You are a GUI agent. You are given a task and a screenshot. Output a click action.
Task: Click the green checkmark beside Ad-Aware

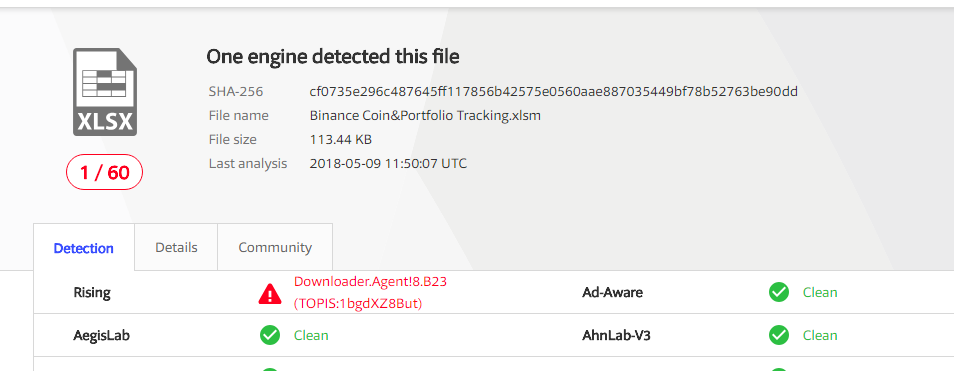[778, 293]
